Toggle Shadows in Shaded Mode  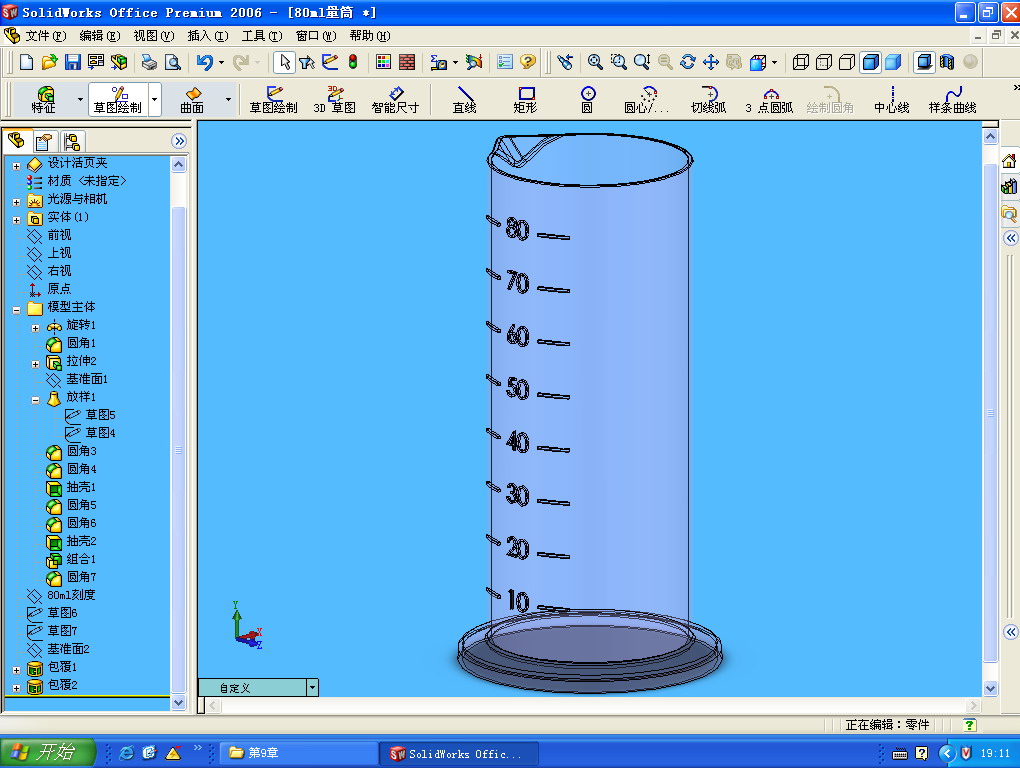(924, 62)
